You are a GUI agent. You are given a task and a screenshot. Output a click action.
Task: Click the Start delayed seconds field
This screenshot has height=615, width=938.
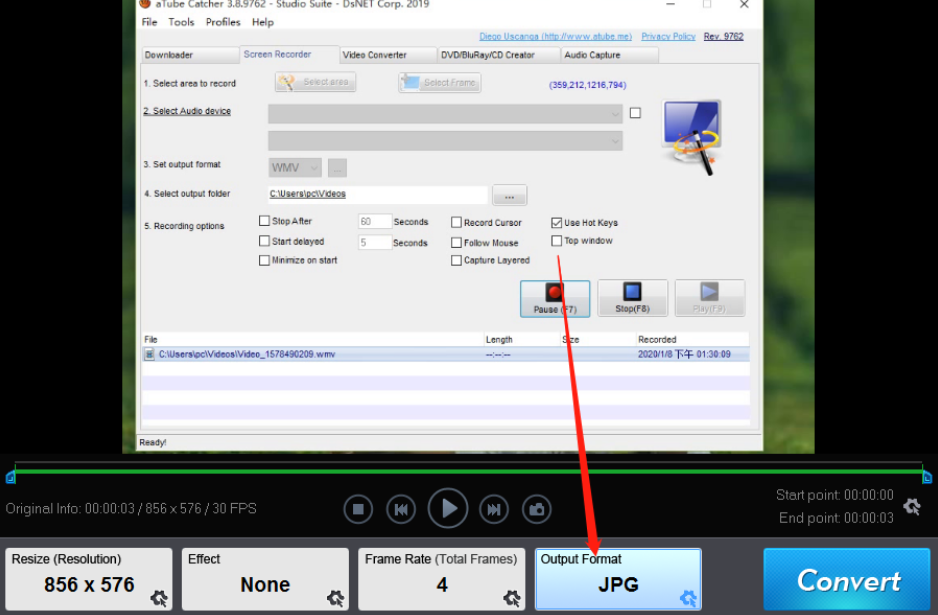pyautogui.click(x=375, y=242)
